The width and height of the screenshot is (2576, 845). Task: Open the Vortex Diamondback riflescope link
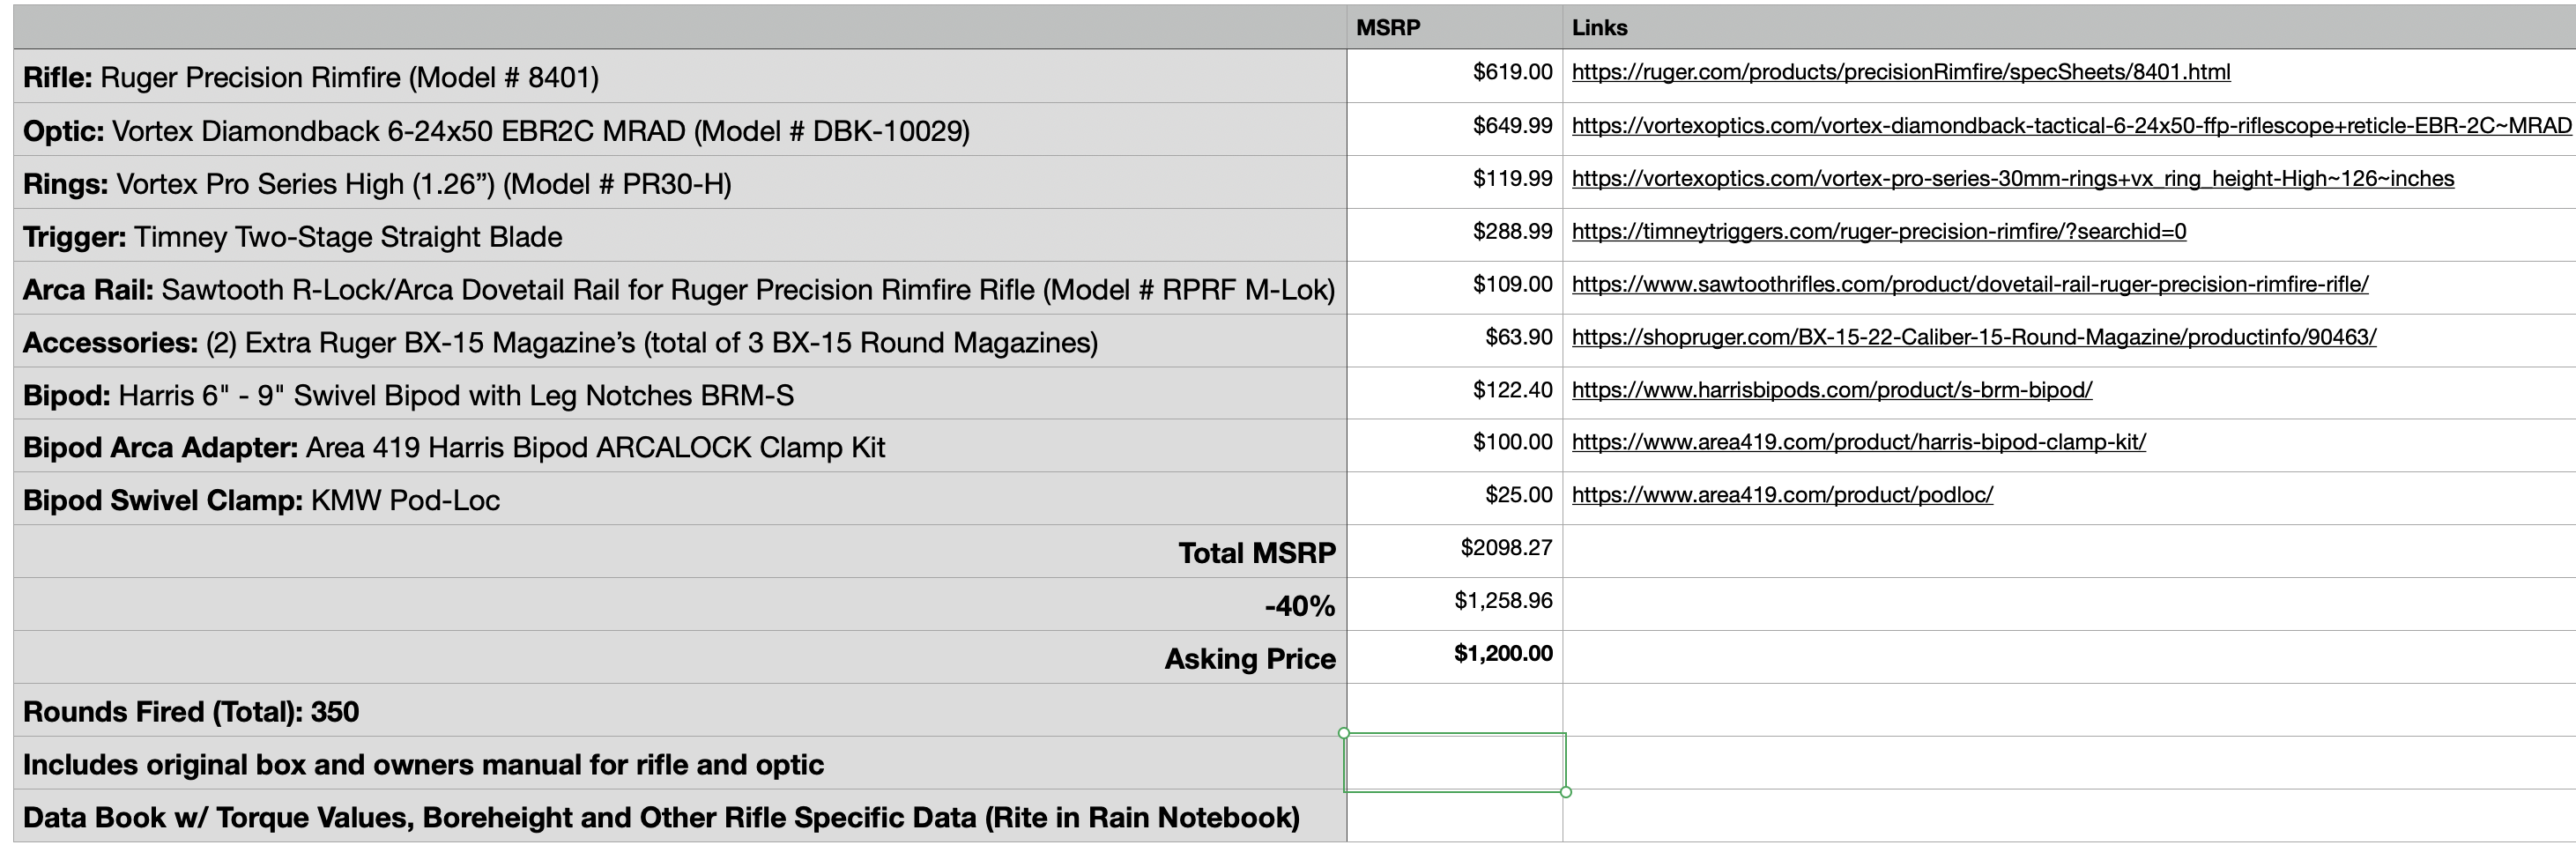click(2071, 126)
